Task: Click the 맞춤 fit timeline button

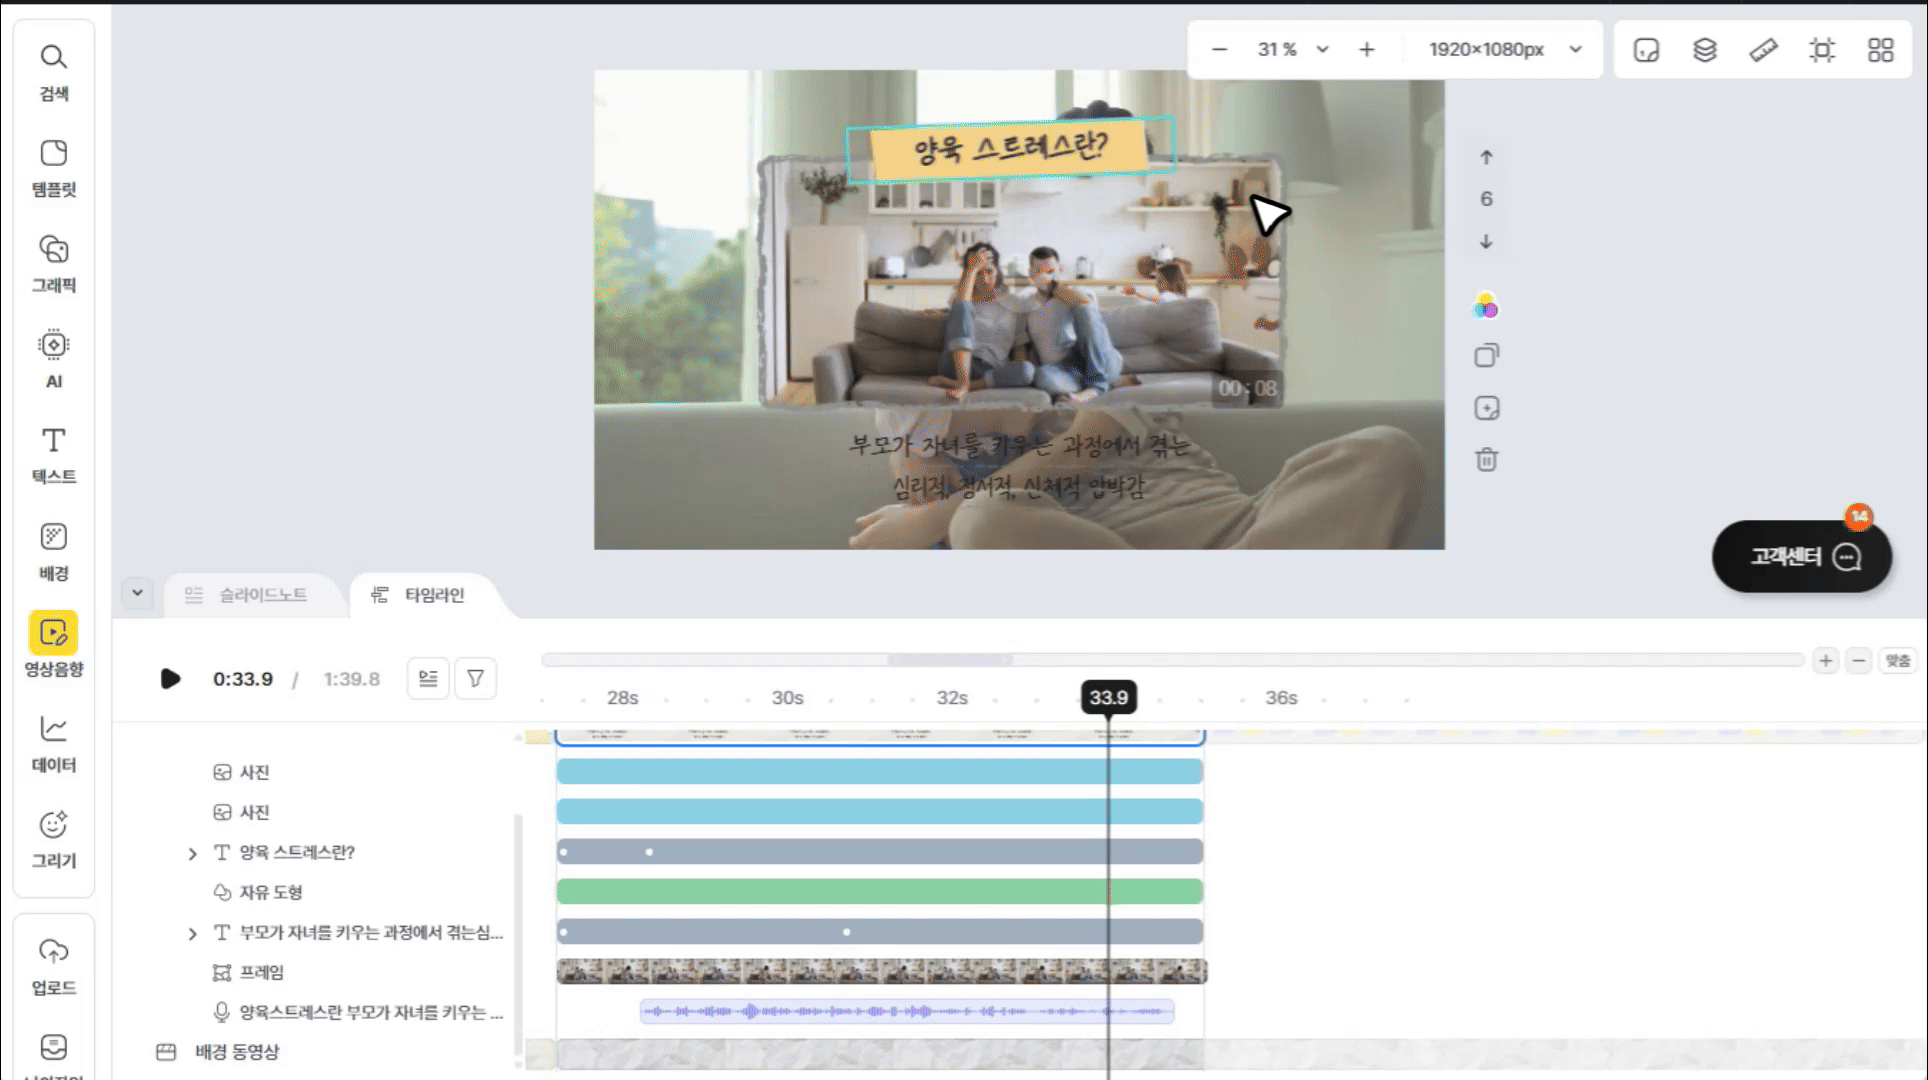Action: pyautogui.click(x=1897, y=660)
